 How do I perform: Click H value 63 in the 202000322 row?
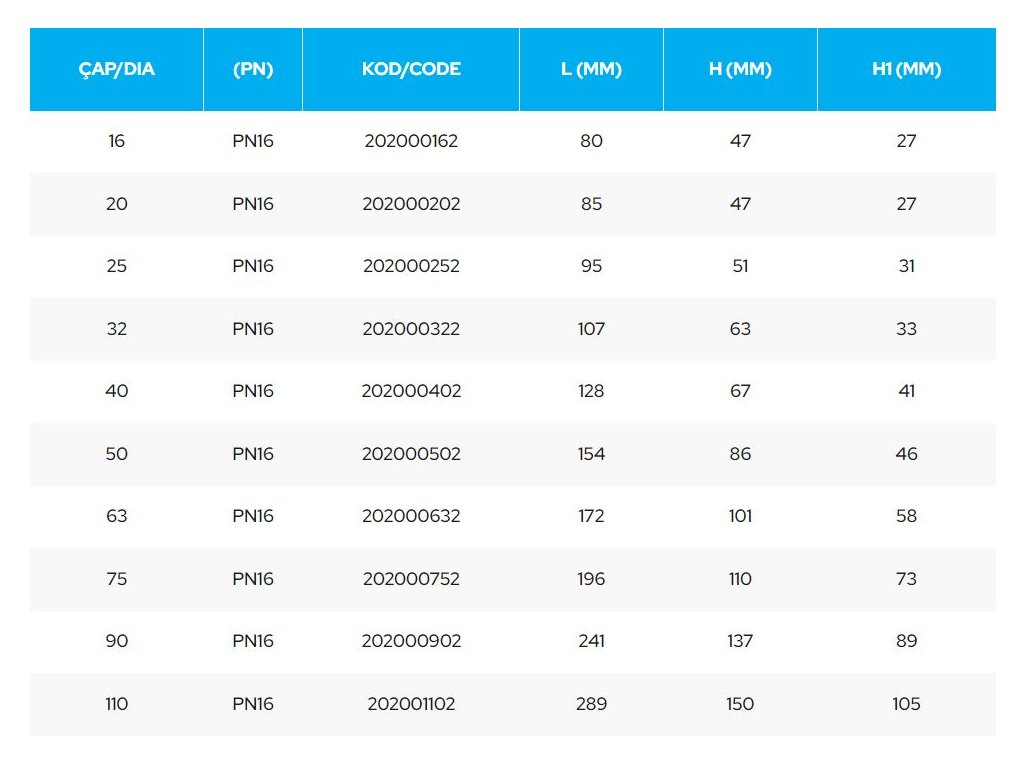pyautogui.click(x=740, y=328)
